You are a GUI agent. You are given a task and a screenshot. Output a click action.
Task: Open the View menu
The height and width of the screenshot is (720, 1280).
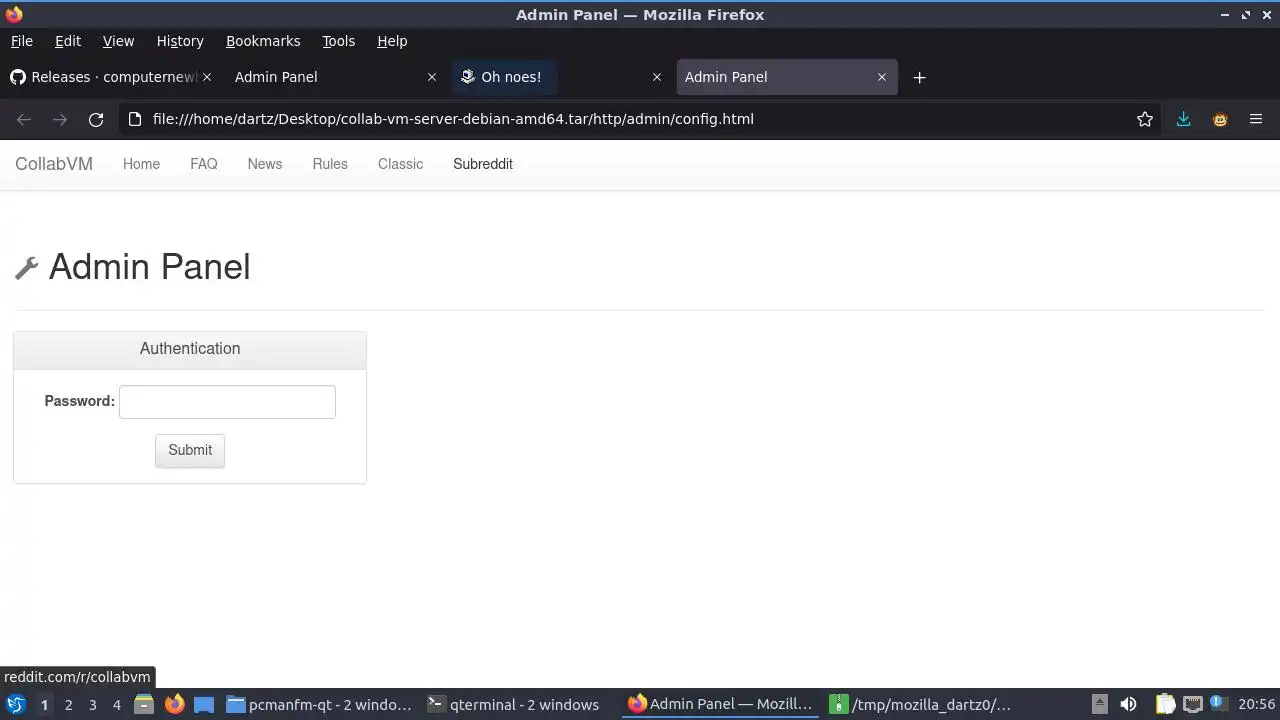pyautogui.click(x=118, y=41)
